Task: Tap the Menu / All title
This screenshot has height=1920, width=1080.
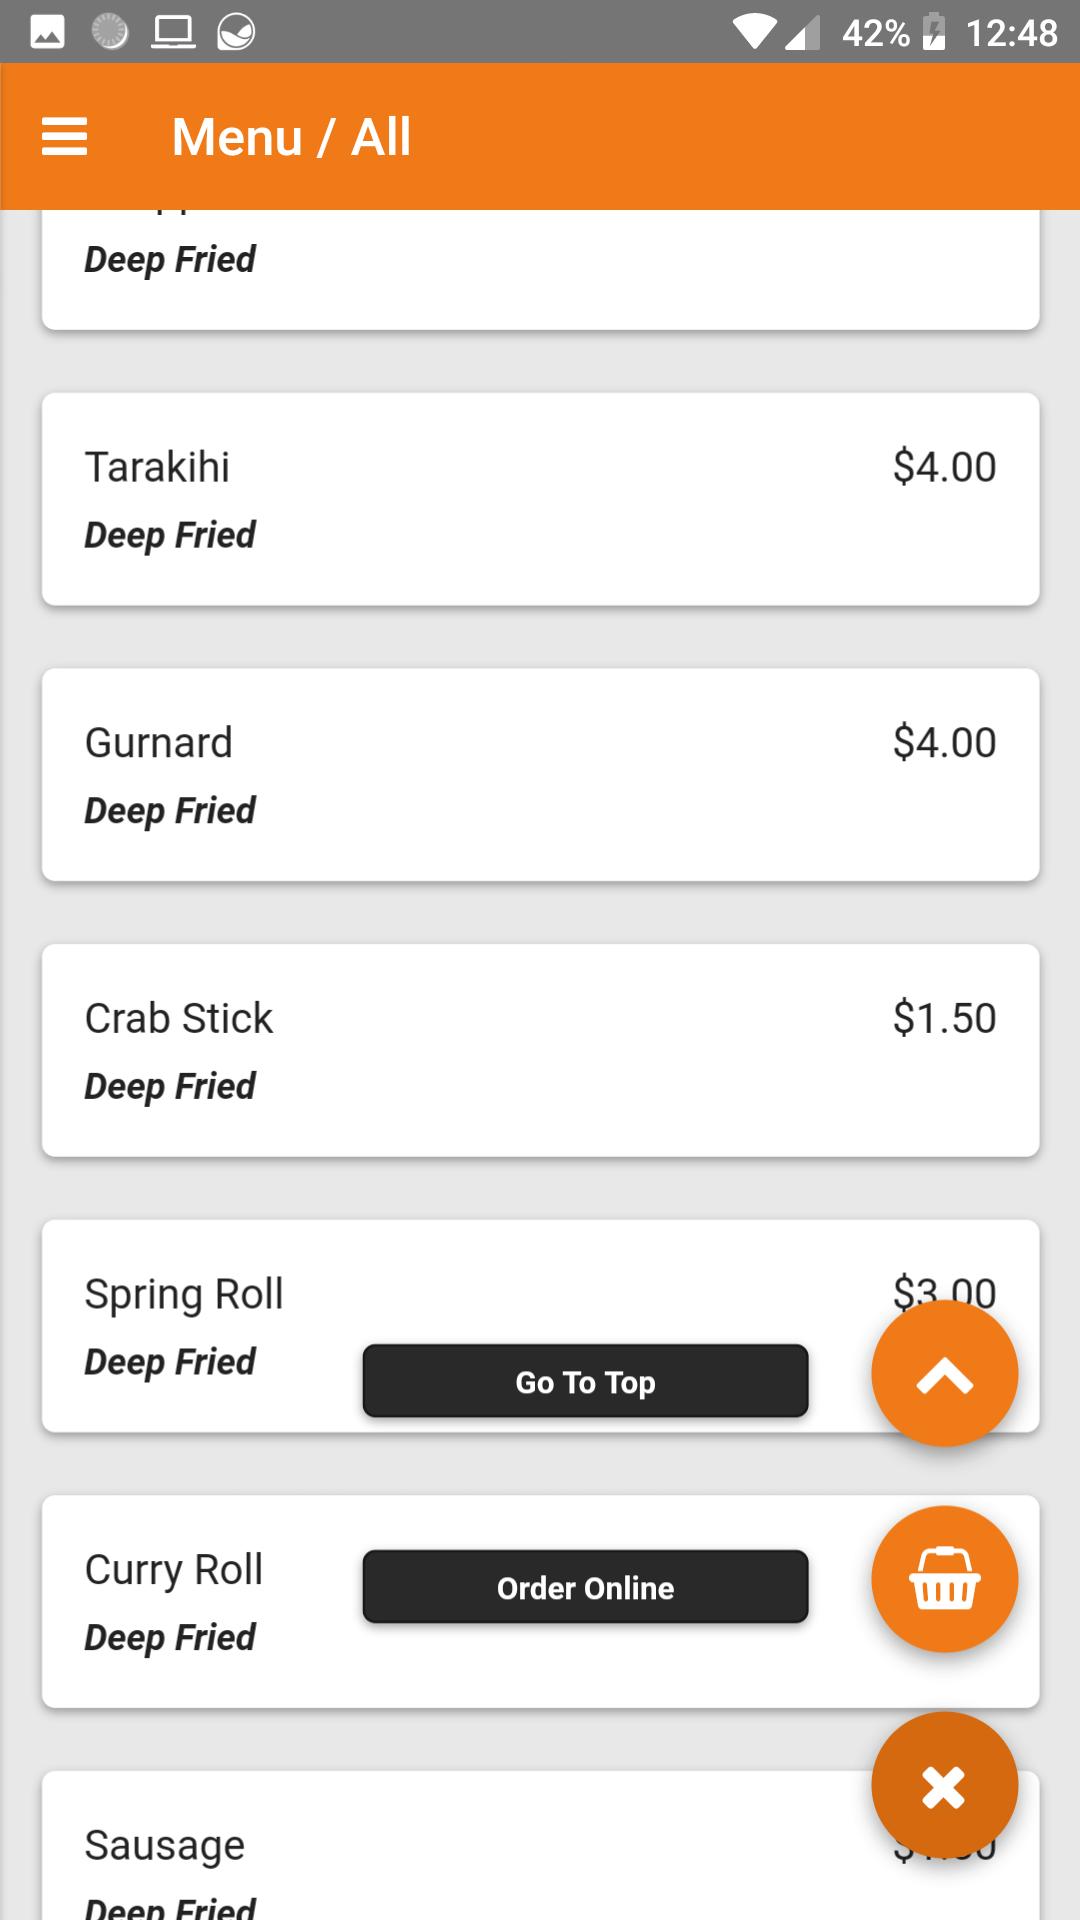Action: coord(291,137)
